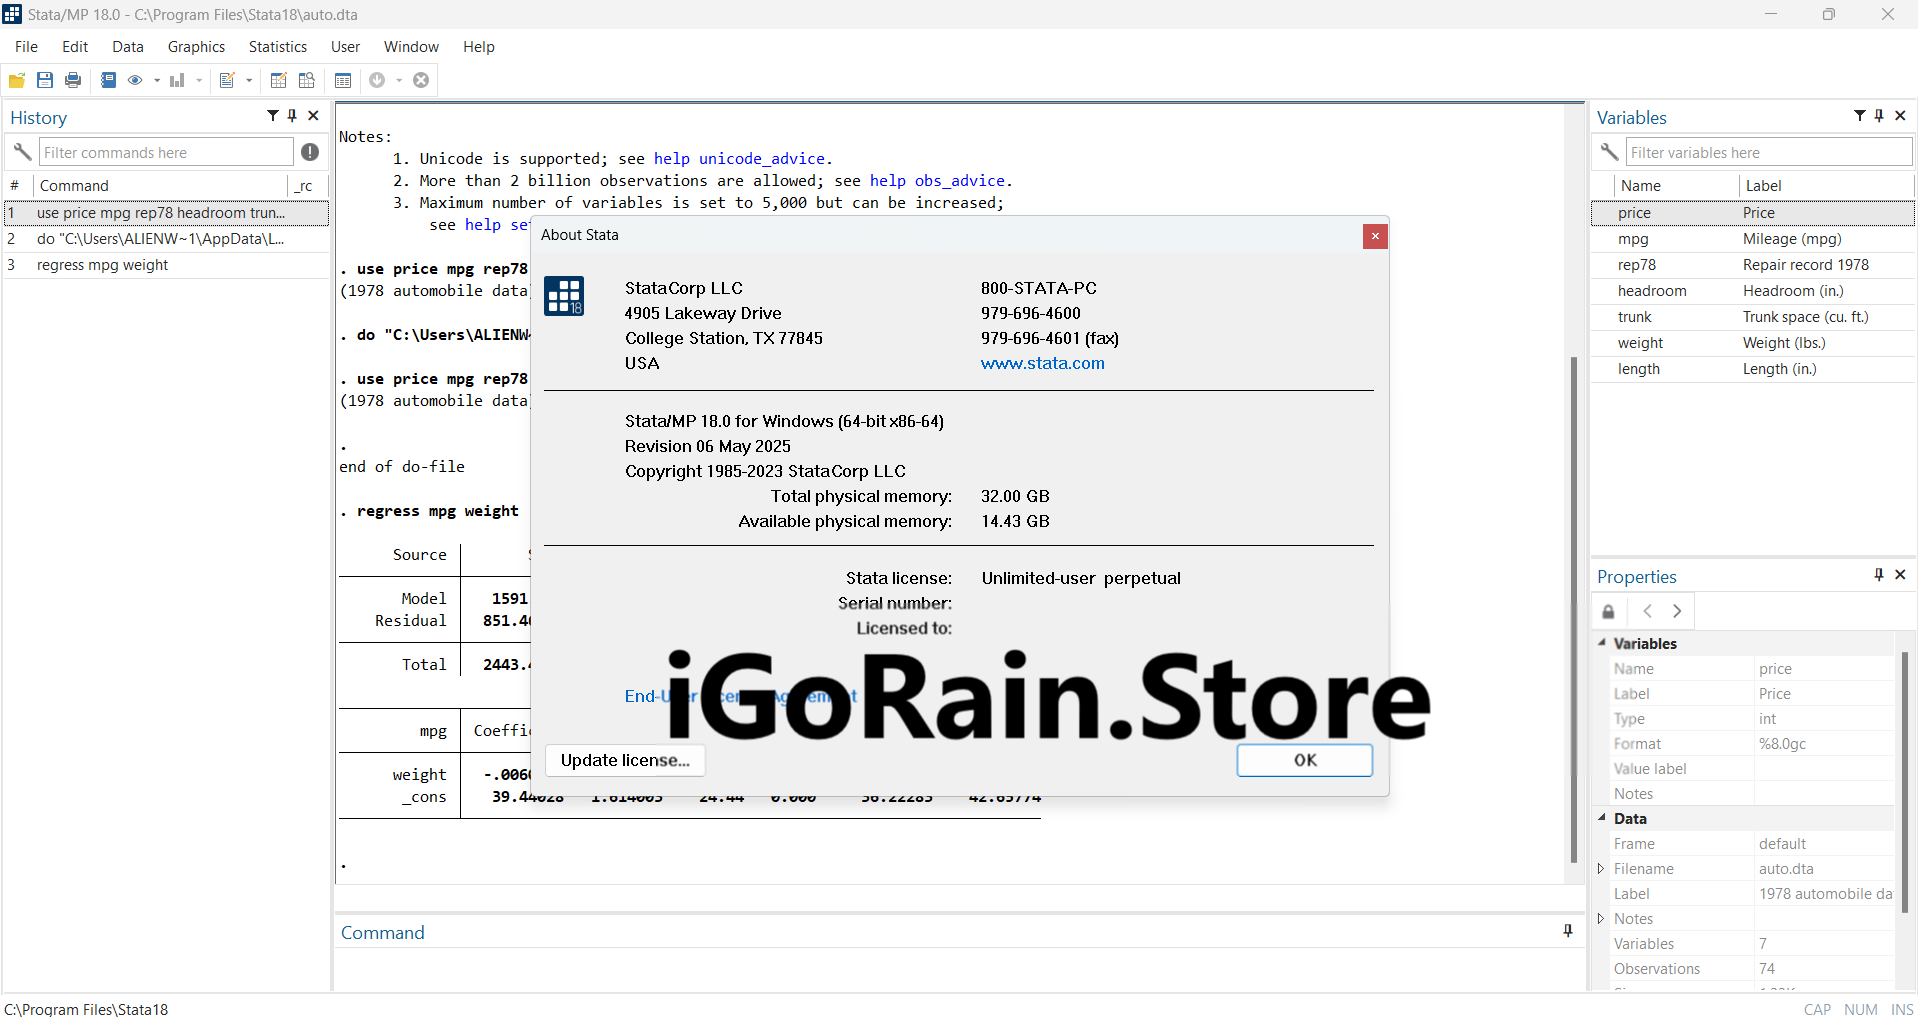Screen dimensions: 1918x1017
Task: Toggle the Variables panel filter icon
Action: tap(1859, 116)
